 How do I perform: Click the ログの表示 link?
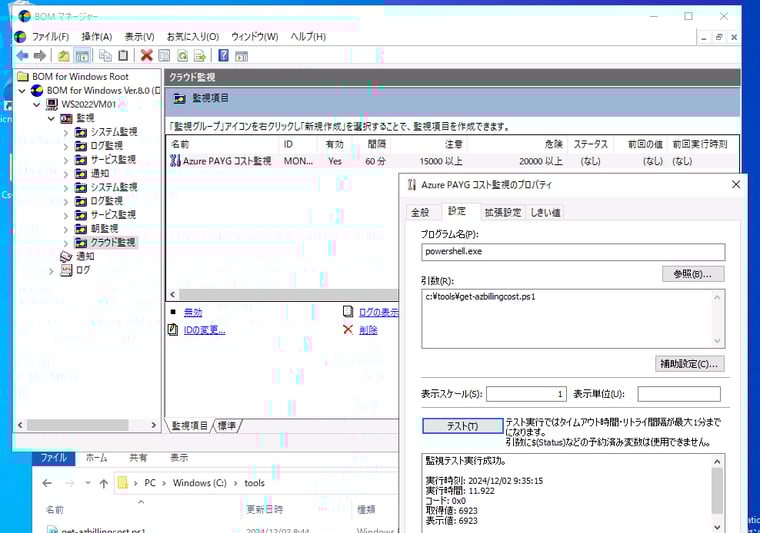coord(379,313)
